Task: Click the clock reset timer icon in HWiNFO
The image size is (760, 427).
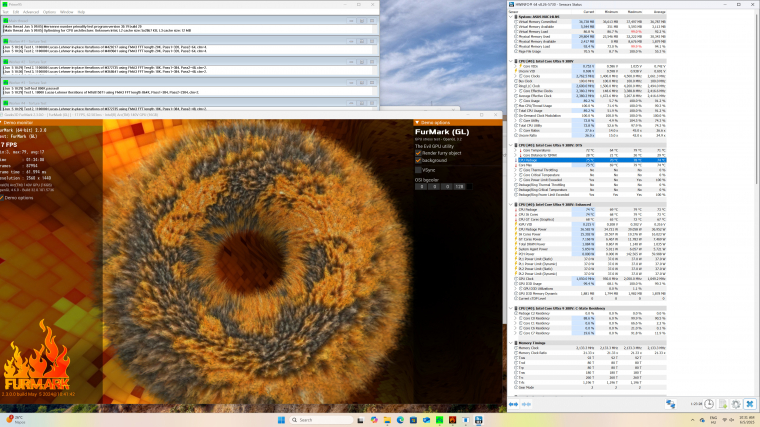Action: pyautogui.click(x=709, y=404)
